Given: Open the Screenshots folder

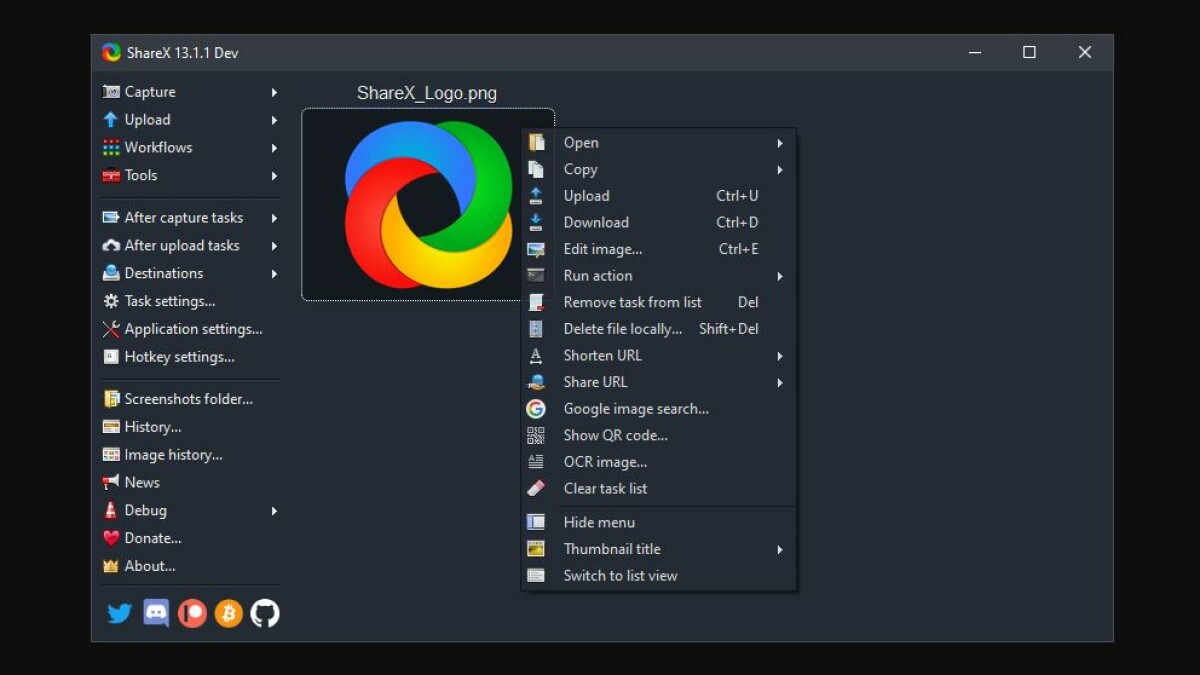Looking at the screenshot, I should pyautogui.click(x=188, y=399).
